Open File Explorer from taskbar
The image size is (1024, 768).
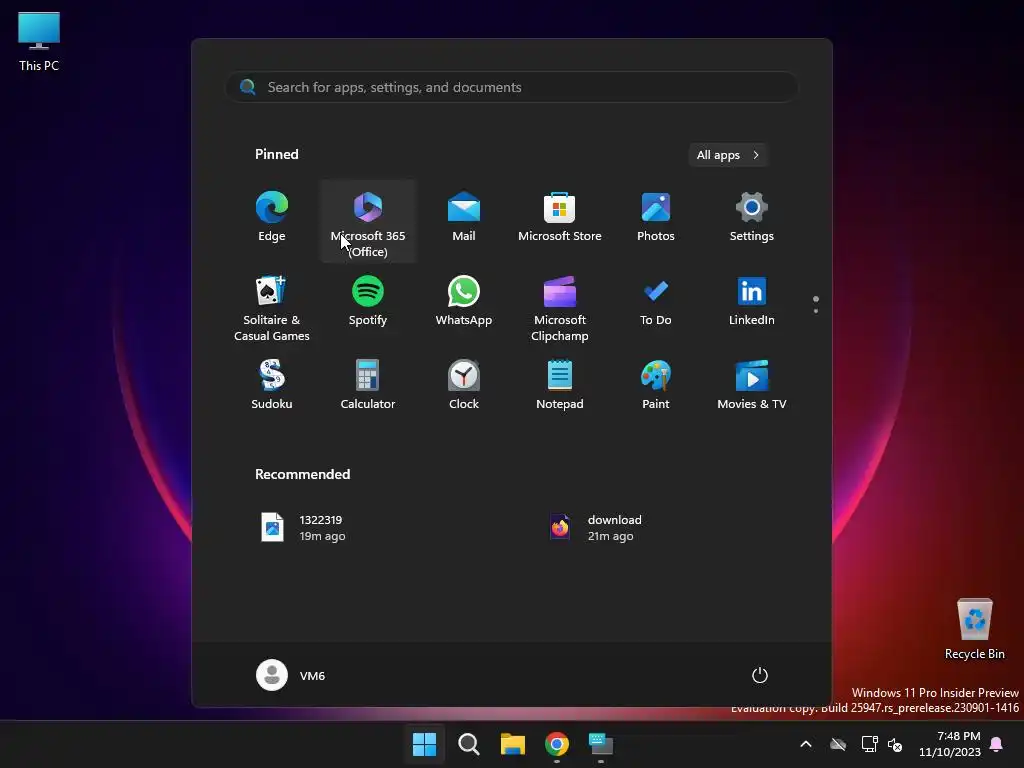tap(513, 744)
